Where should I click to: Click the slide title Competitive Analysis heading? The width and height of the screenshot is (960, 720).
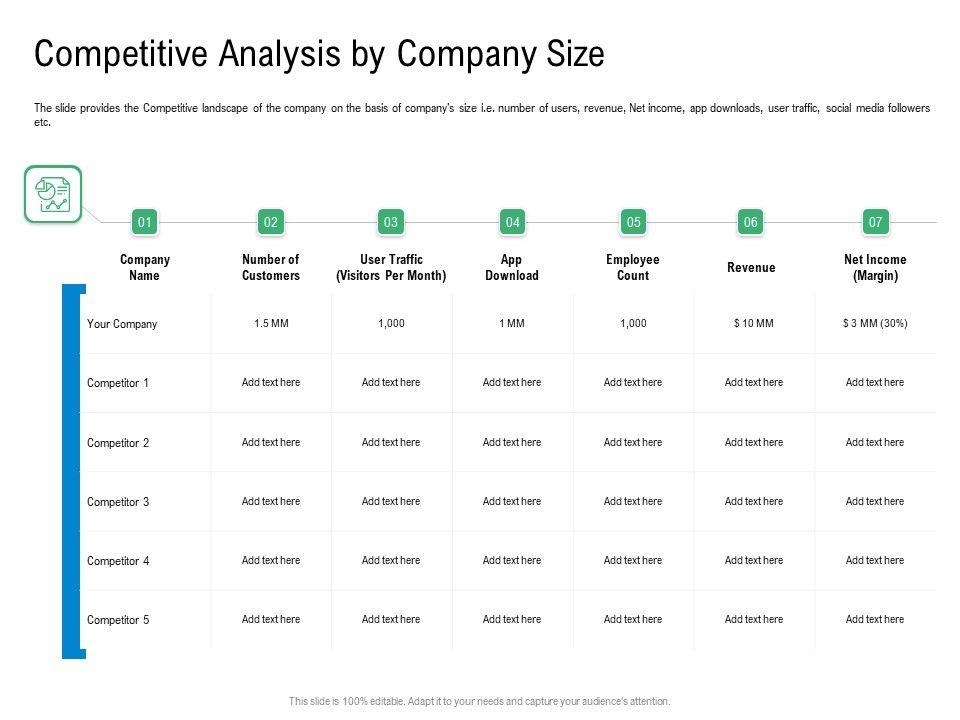click(x=319, y=54)
